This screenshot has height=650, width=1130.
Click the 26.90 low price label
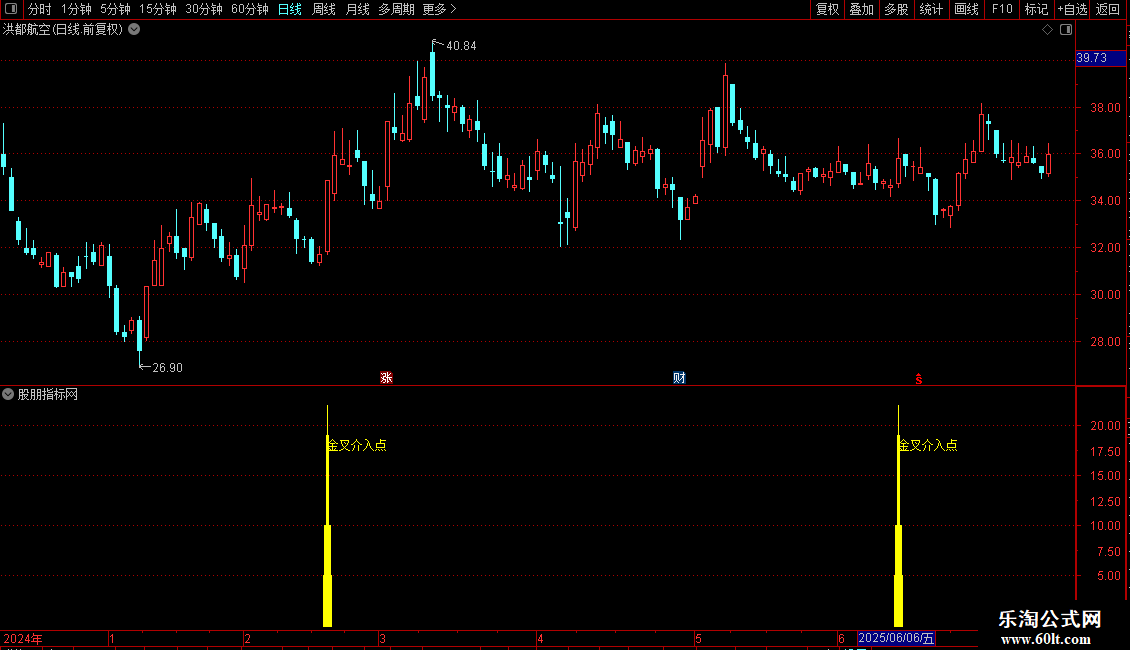pyautogui.click(x=167, y=368)
